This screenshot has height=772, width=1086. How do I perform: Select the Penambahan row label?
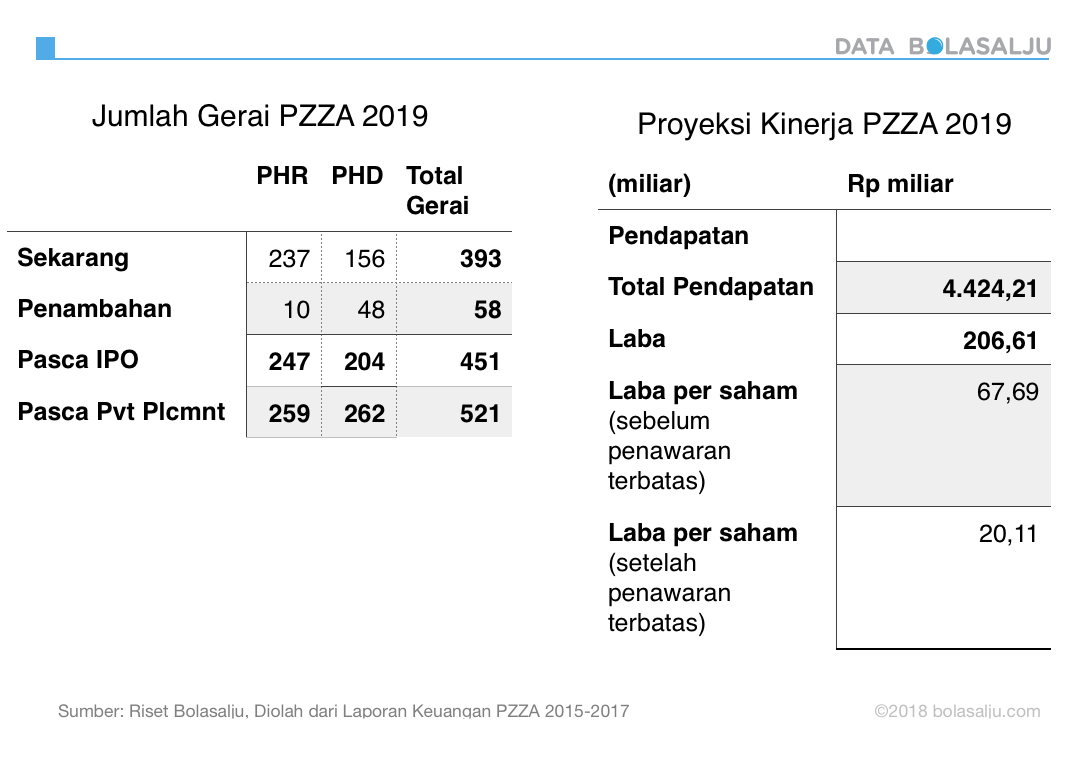(x=95, y=309)
